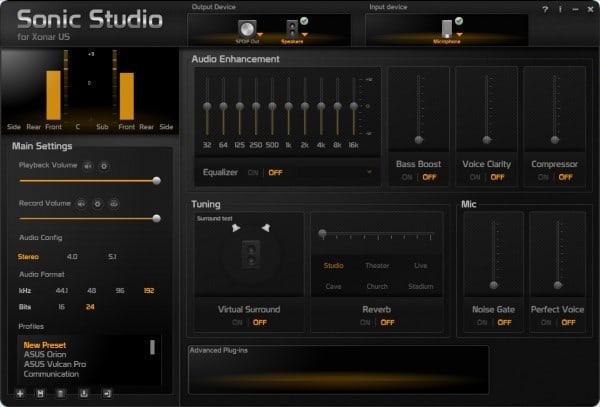Click the Profiles list scrollbar
The width and height of the screenshot is (600, 407).
[152, 347]
